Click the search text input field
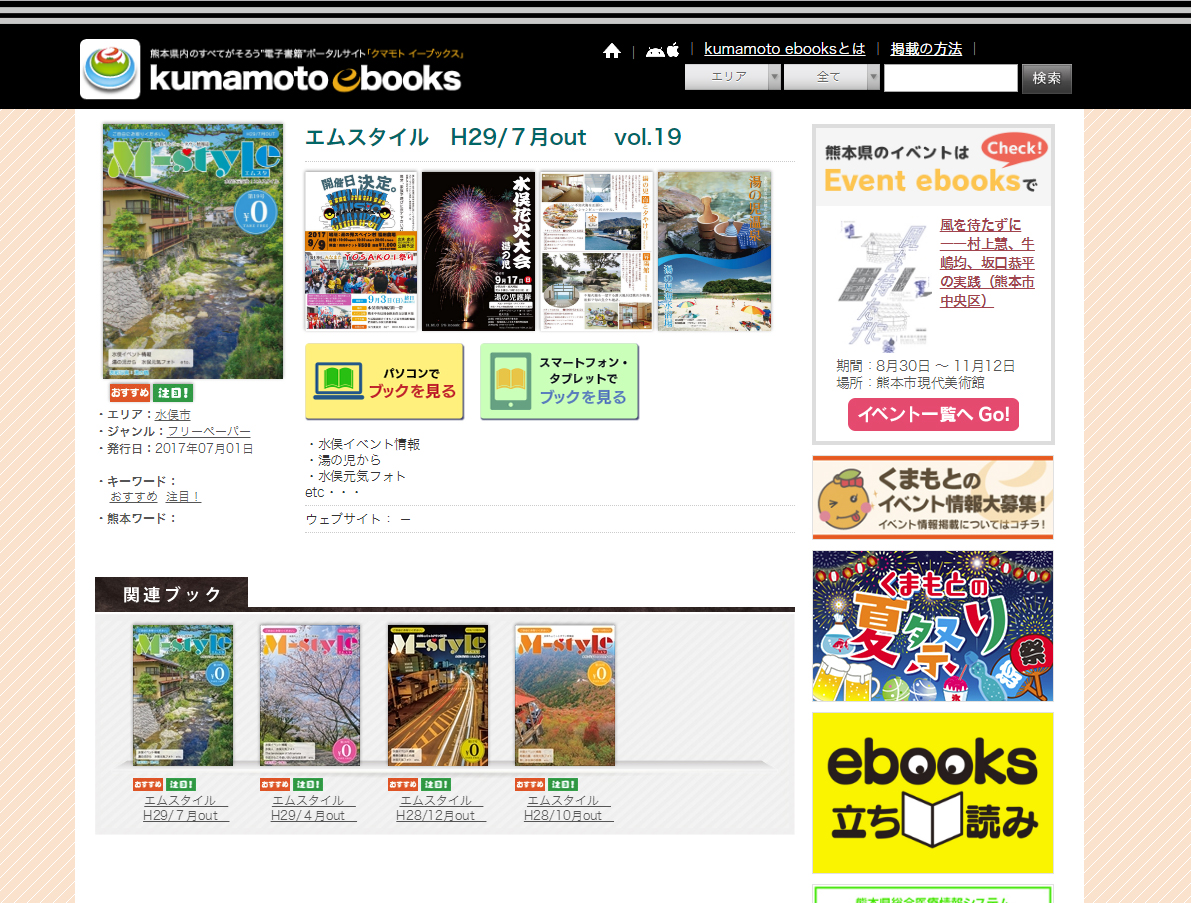The height and width of the screenshot is (903, 1191). point(950,78)
